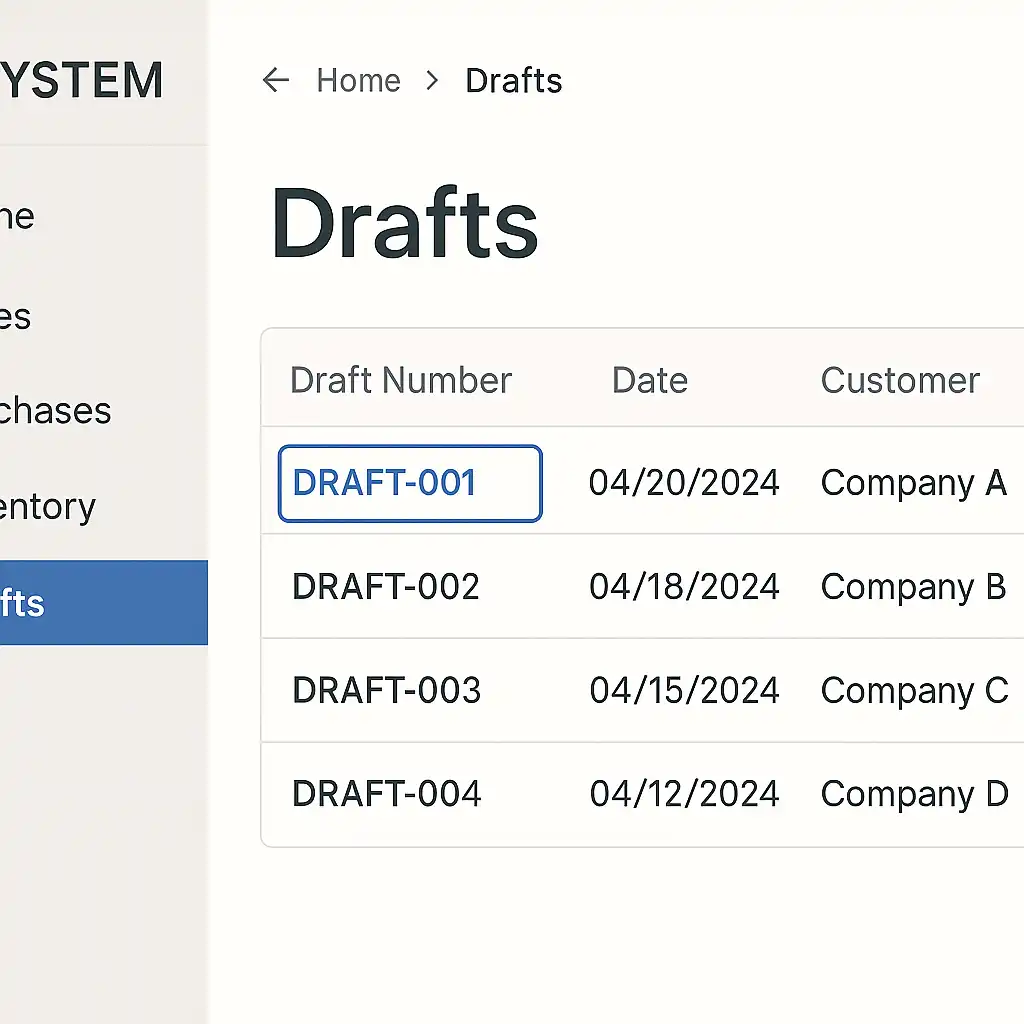Open the DRAFT-001 link

coord(384,483)
